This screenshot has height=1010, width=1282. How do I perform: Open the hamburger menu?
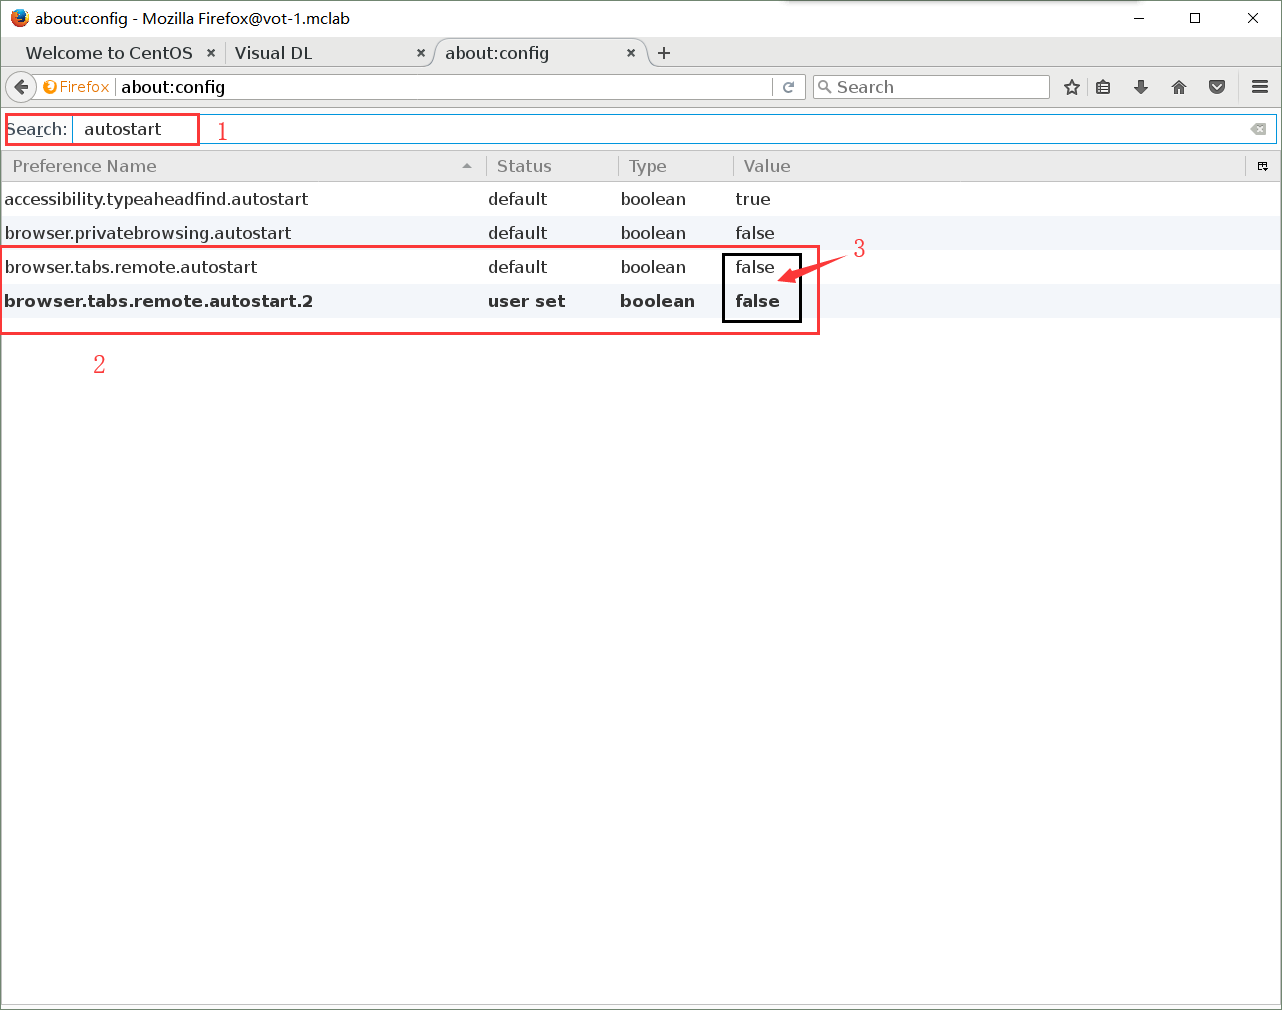[1260, 87]
